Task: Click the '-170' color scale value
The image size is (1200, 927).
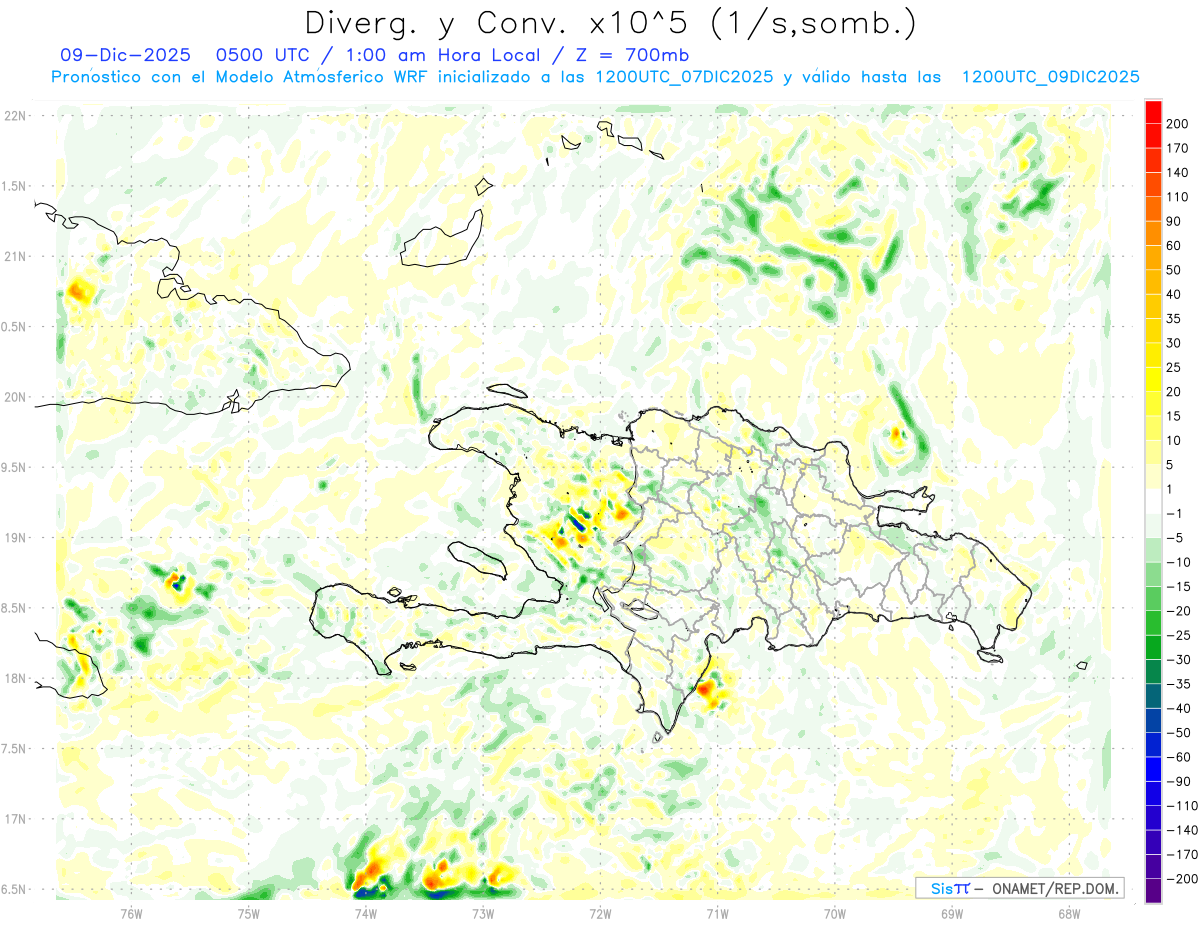Action: 1183,855
